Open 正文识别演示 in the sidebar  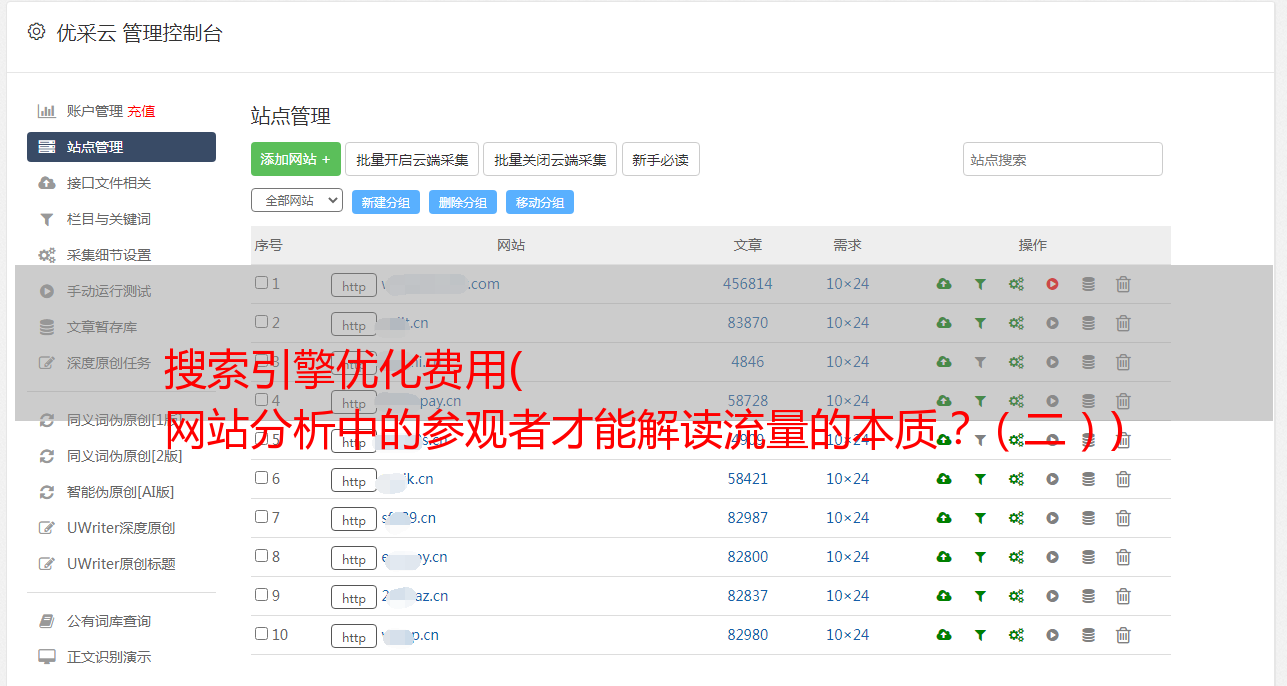click(109, 657)
